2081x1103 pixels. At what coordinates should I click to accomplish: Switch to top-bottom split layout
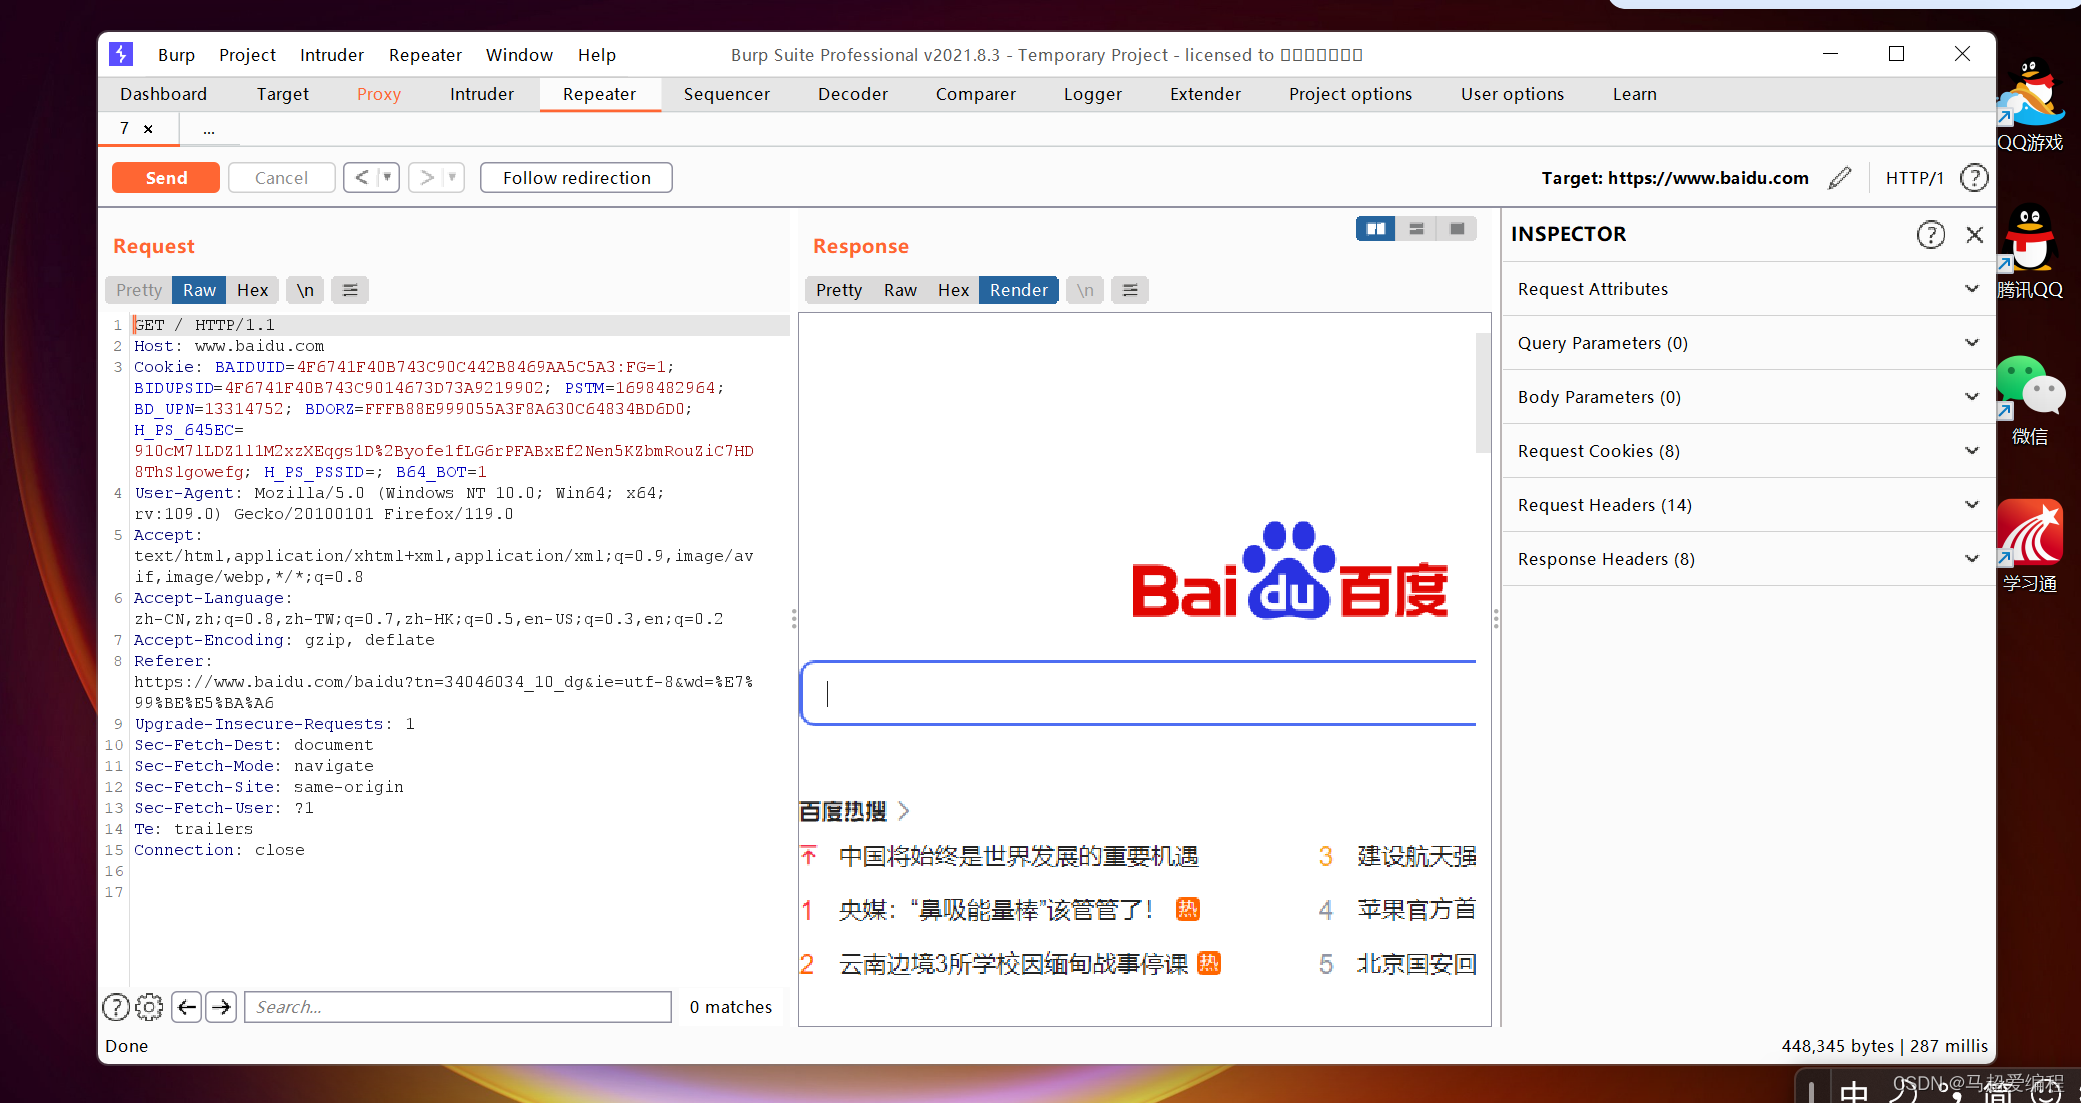(x=1416, y=229)
